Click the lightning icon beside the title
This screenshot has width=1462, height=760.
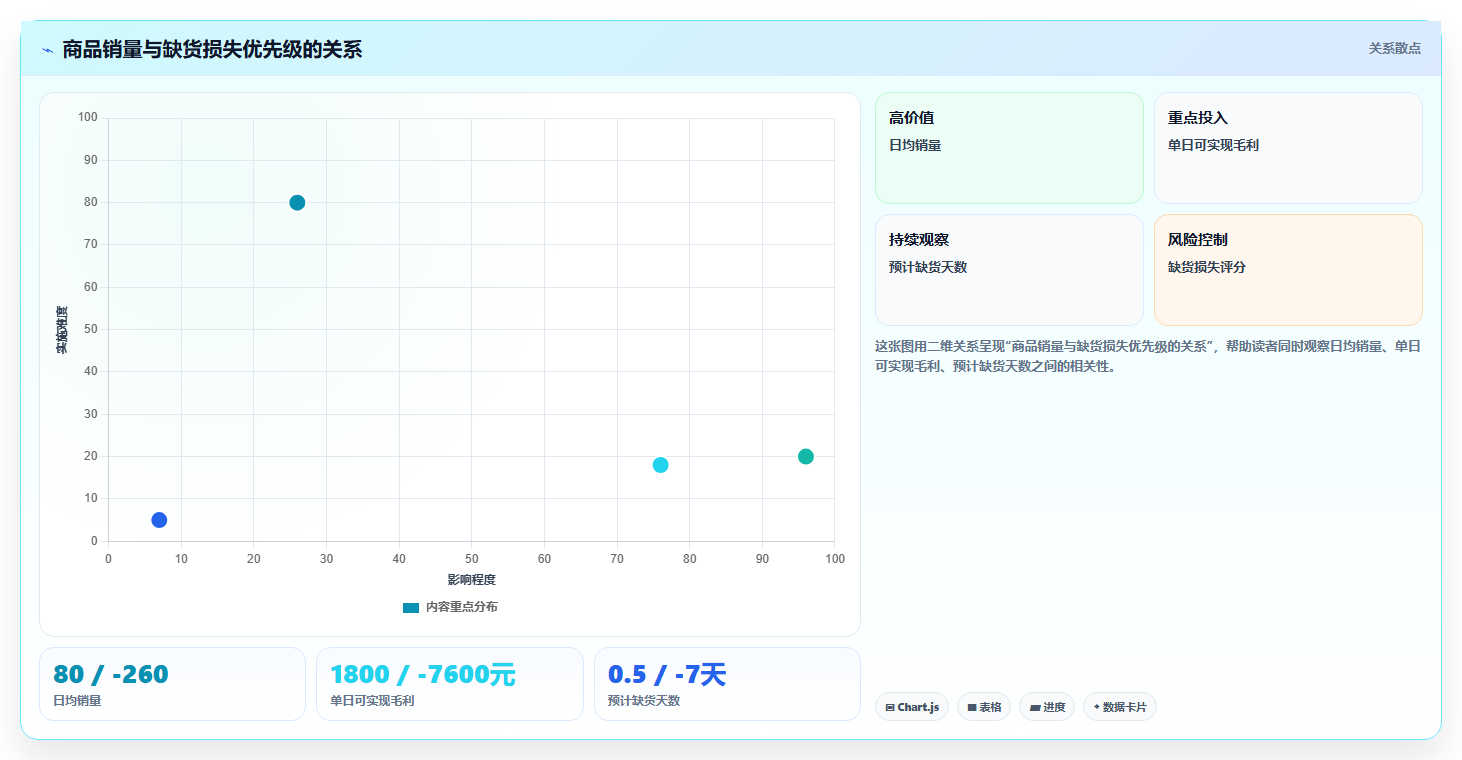pyautogui.click(x=47, y=49)
